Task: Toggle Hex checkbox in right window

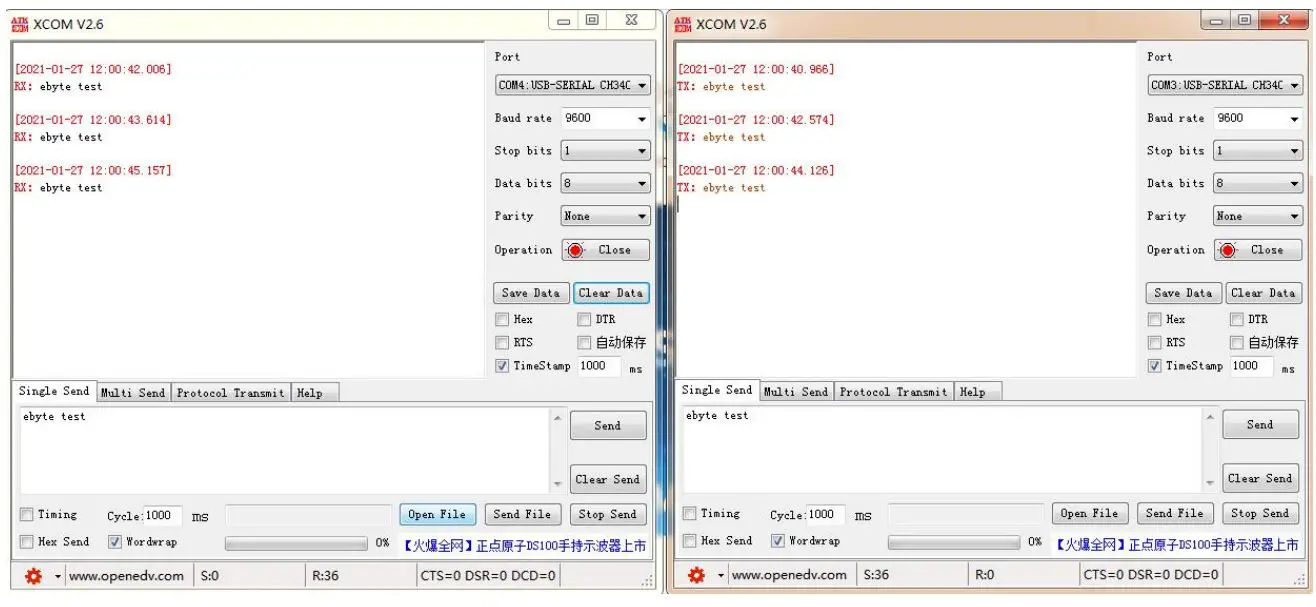Action: coord(1155,320)
